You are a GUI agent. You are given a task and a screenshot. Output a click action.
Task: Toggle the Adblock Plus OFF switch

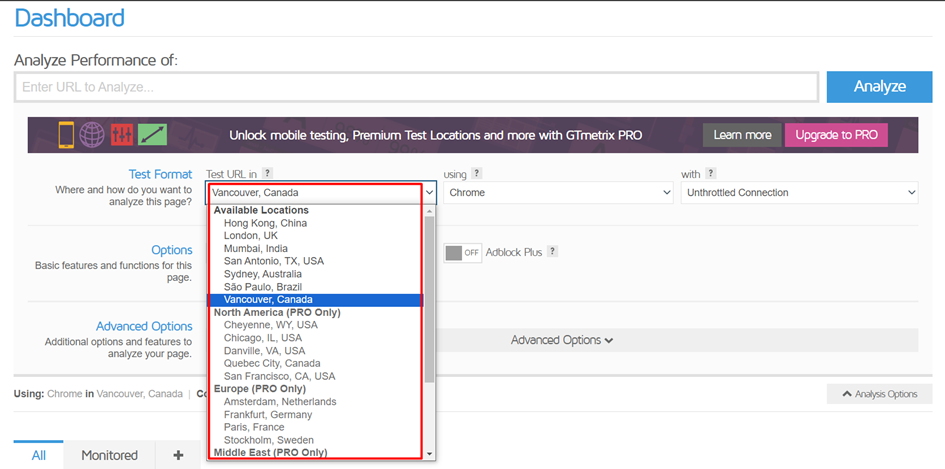[463, 252]
